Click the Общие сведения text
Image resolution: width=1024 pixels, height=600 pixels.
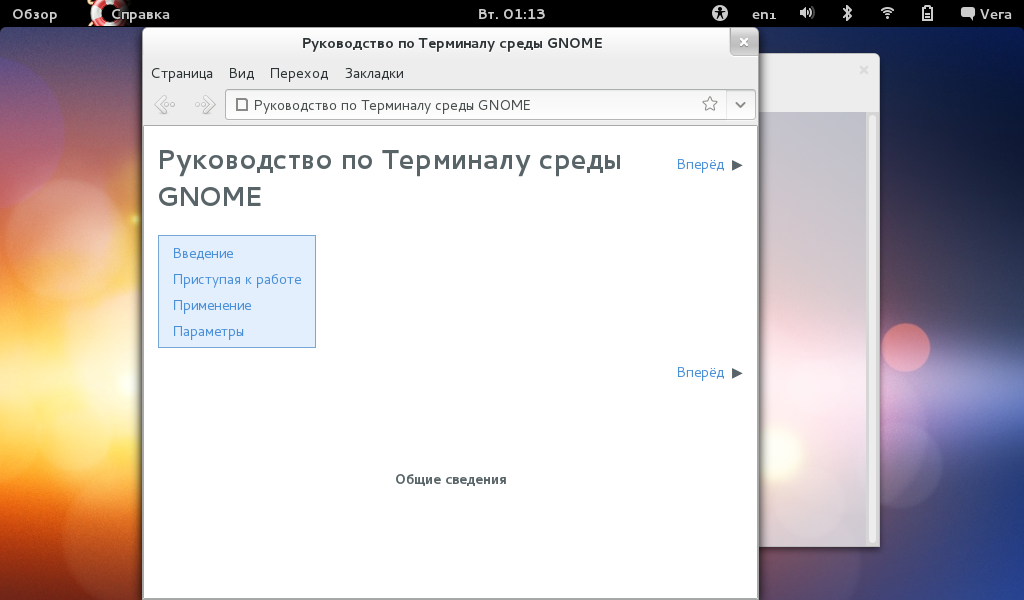[x=451, y=479]
